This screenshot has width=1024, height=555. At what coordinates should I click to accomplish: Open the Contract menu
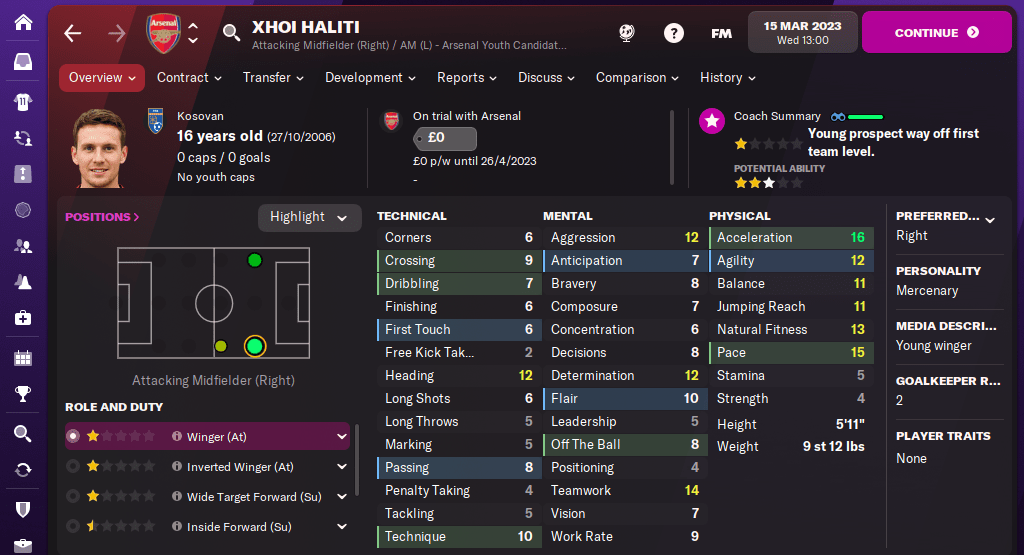click(x=189, y=78)
